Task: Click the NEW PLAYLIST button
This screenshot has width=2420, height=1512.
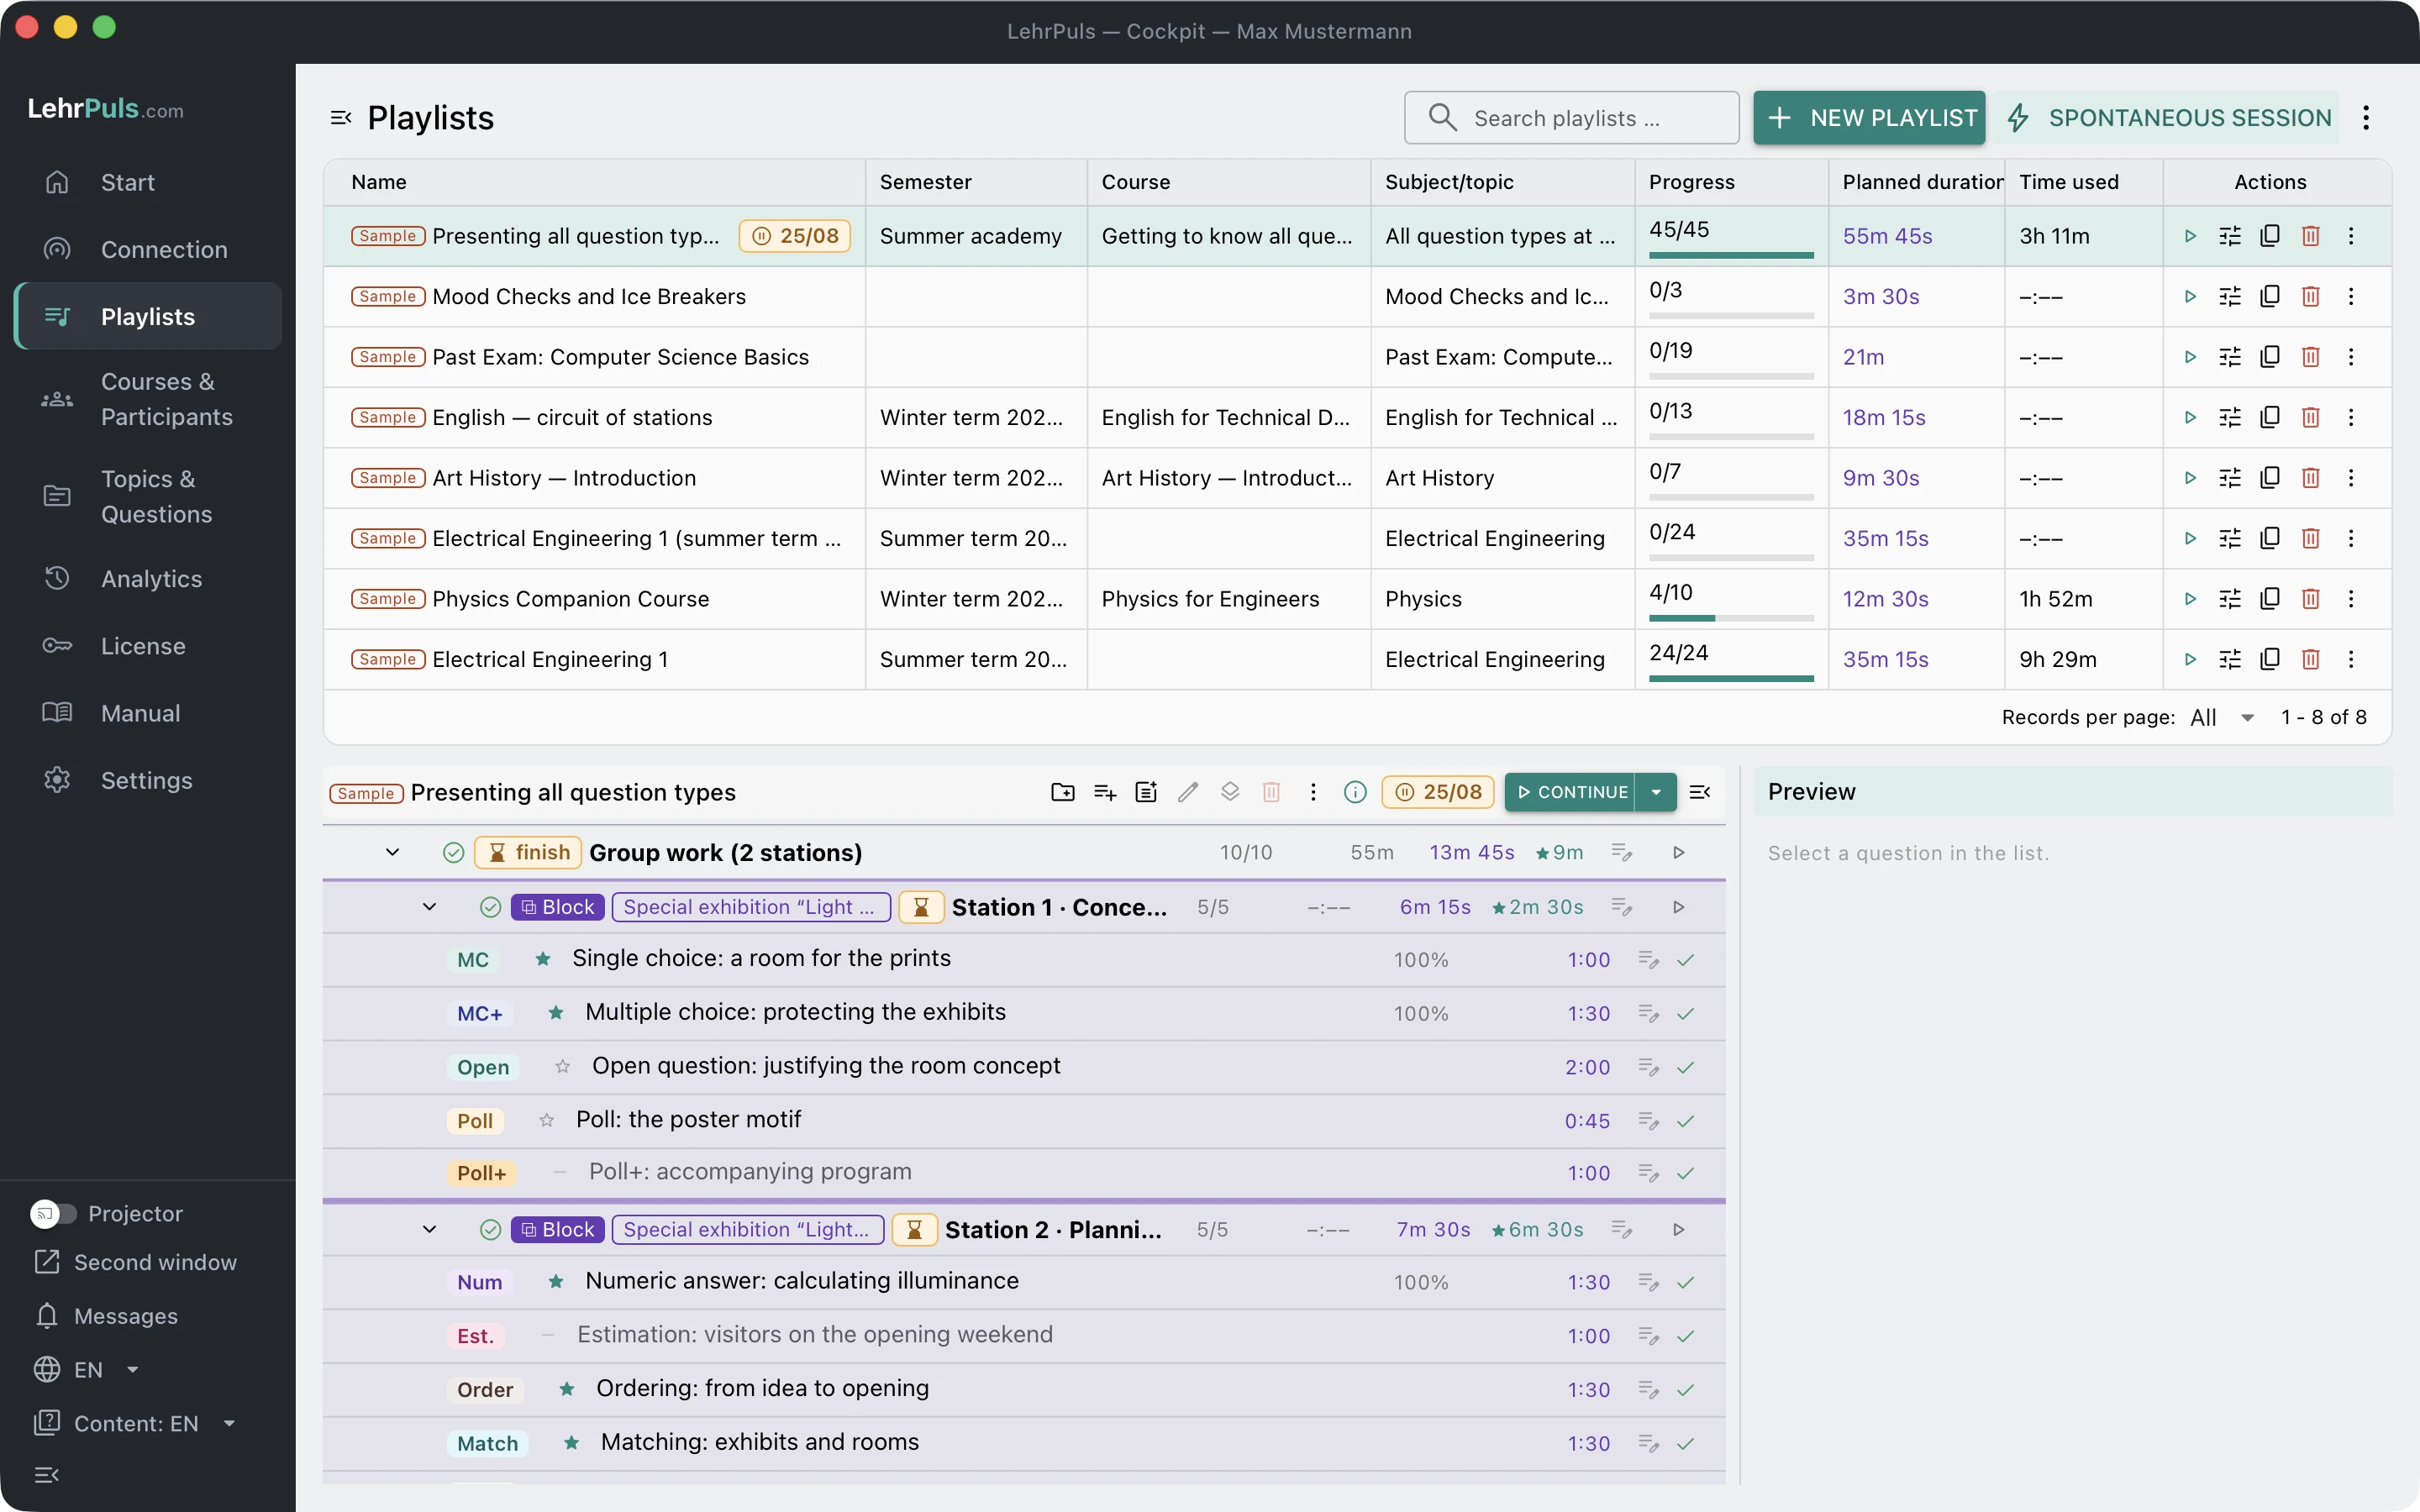Action: point(1869,118)
